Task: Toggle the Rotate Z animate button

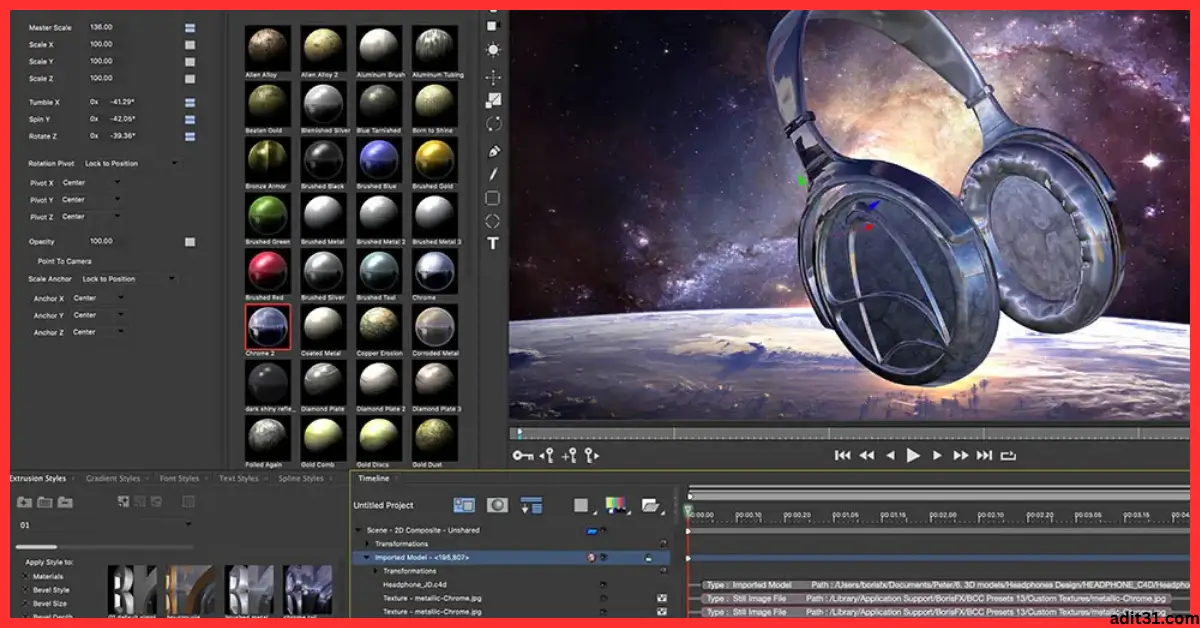Action: click(x=190, y=136)
